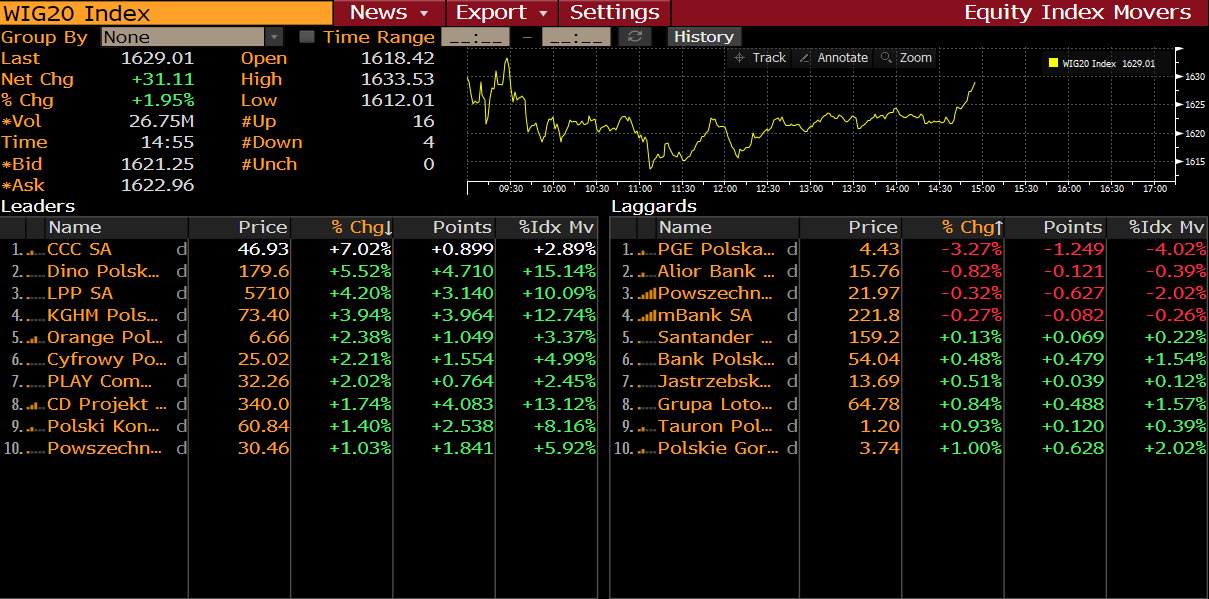Click the volume bar icon beside CCC SA
The image size is (1209, 599).
point(33,250)
